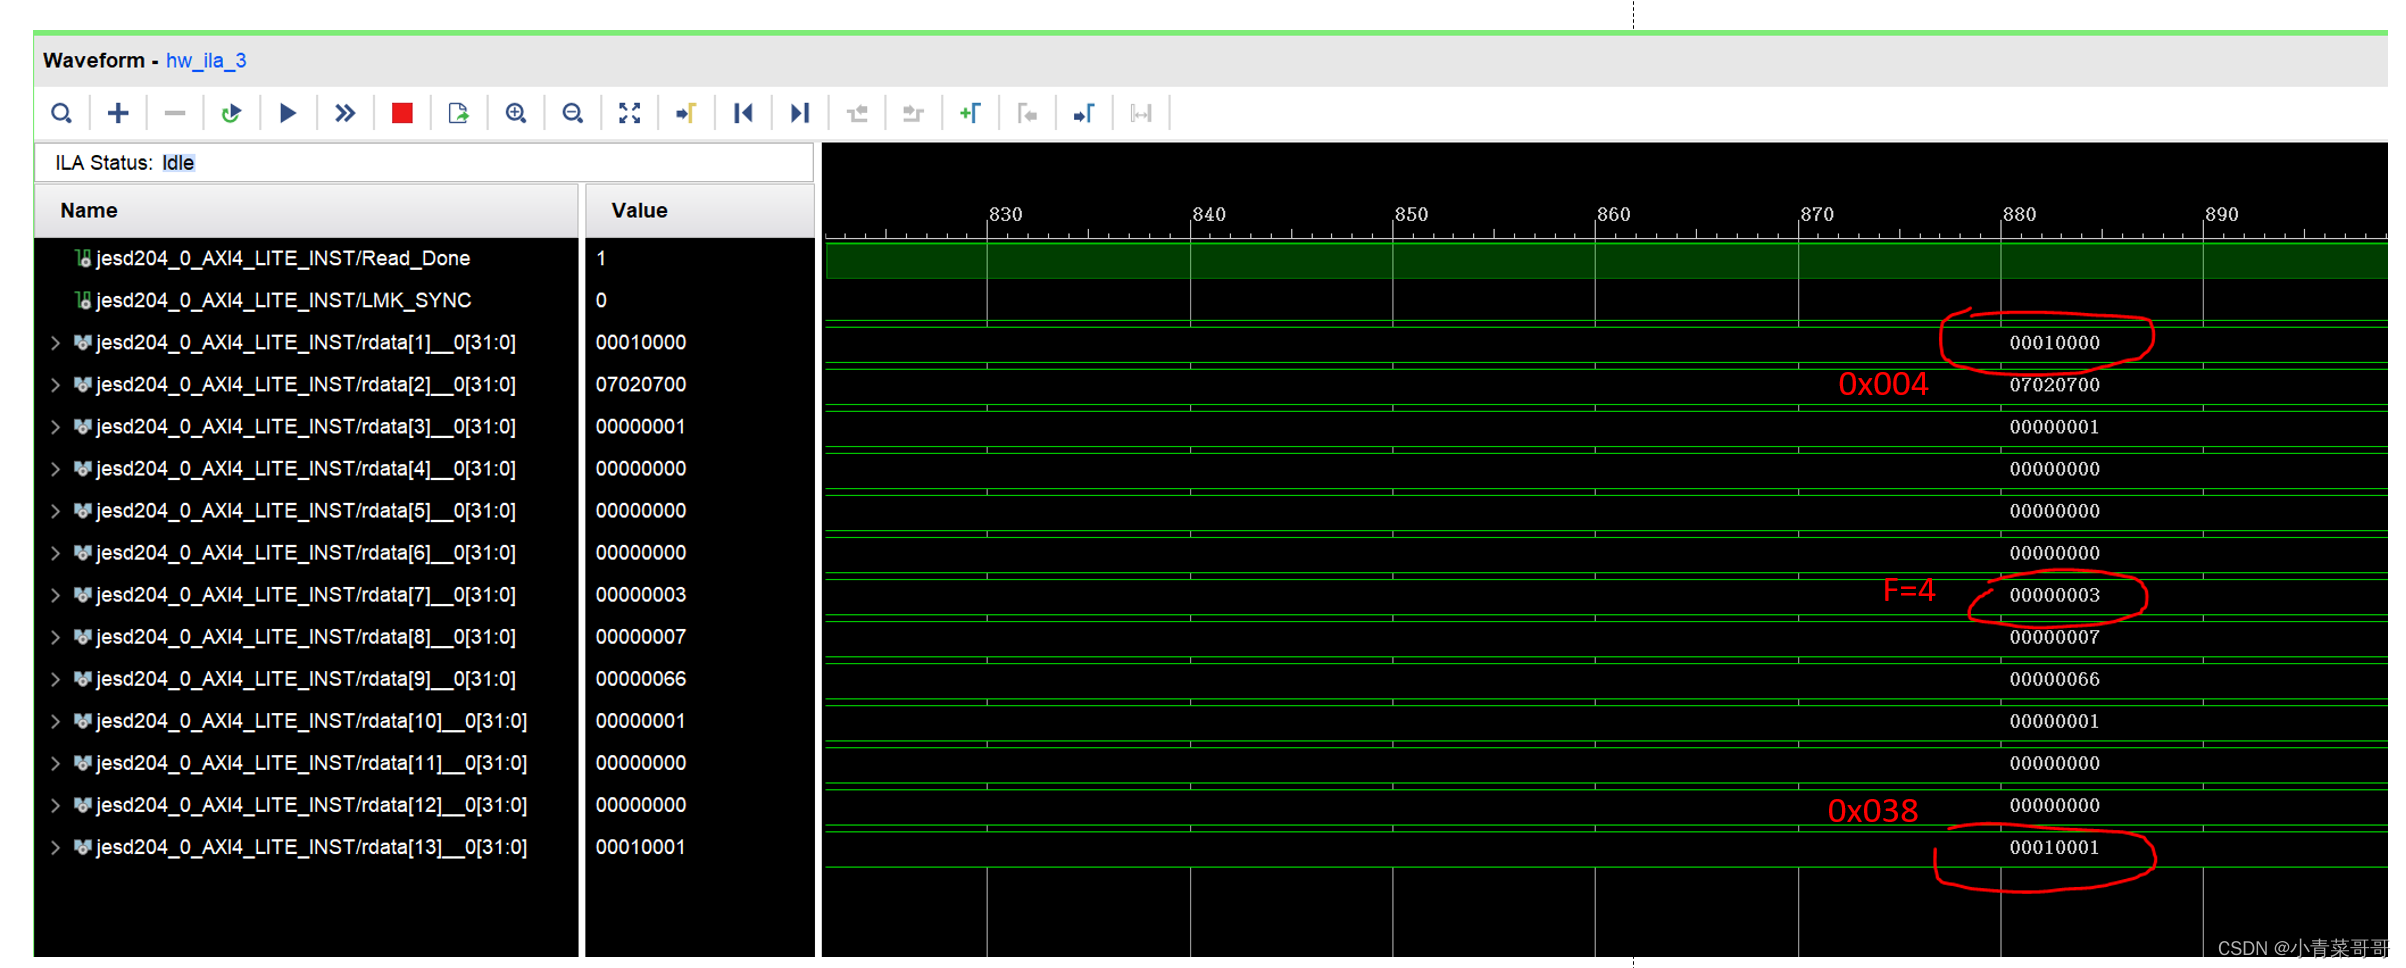Zoom fit the full waveform
The width and height of the screenshot is (2406, 968).
pyautogui.click(x=629, y=113)
